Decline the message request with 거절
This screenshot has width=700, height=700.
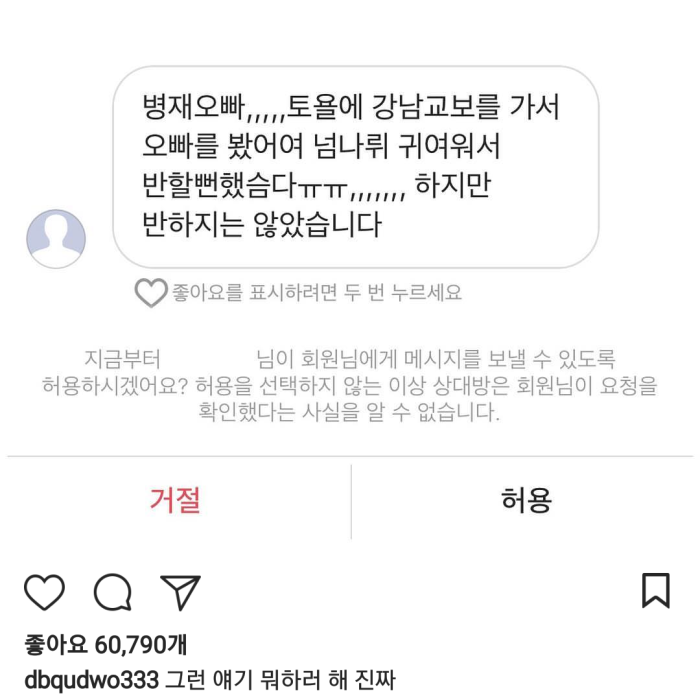[x=175, y=500]
